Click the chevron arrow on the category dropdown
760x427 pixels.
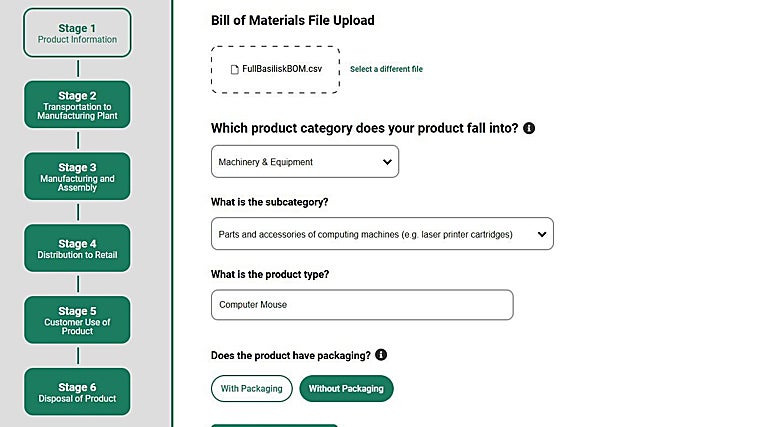387,162
